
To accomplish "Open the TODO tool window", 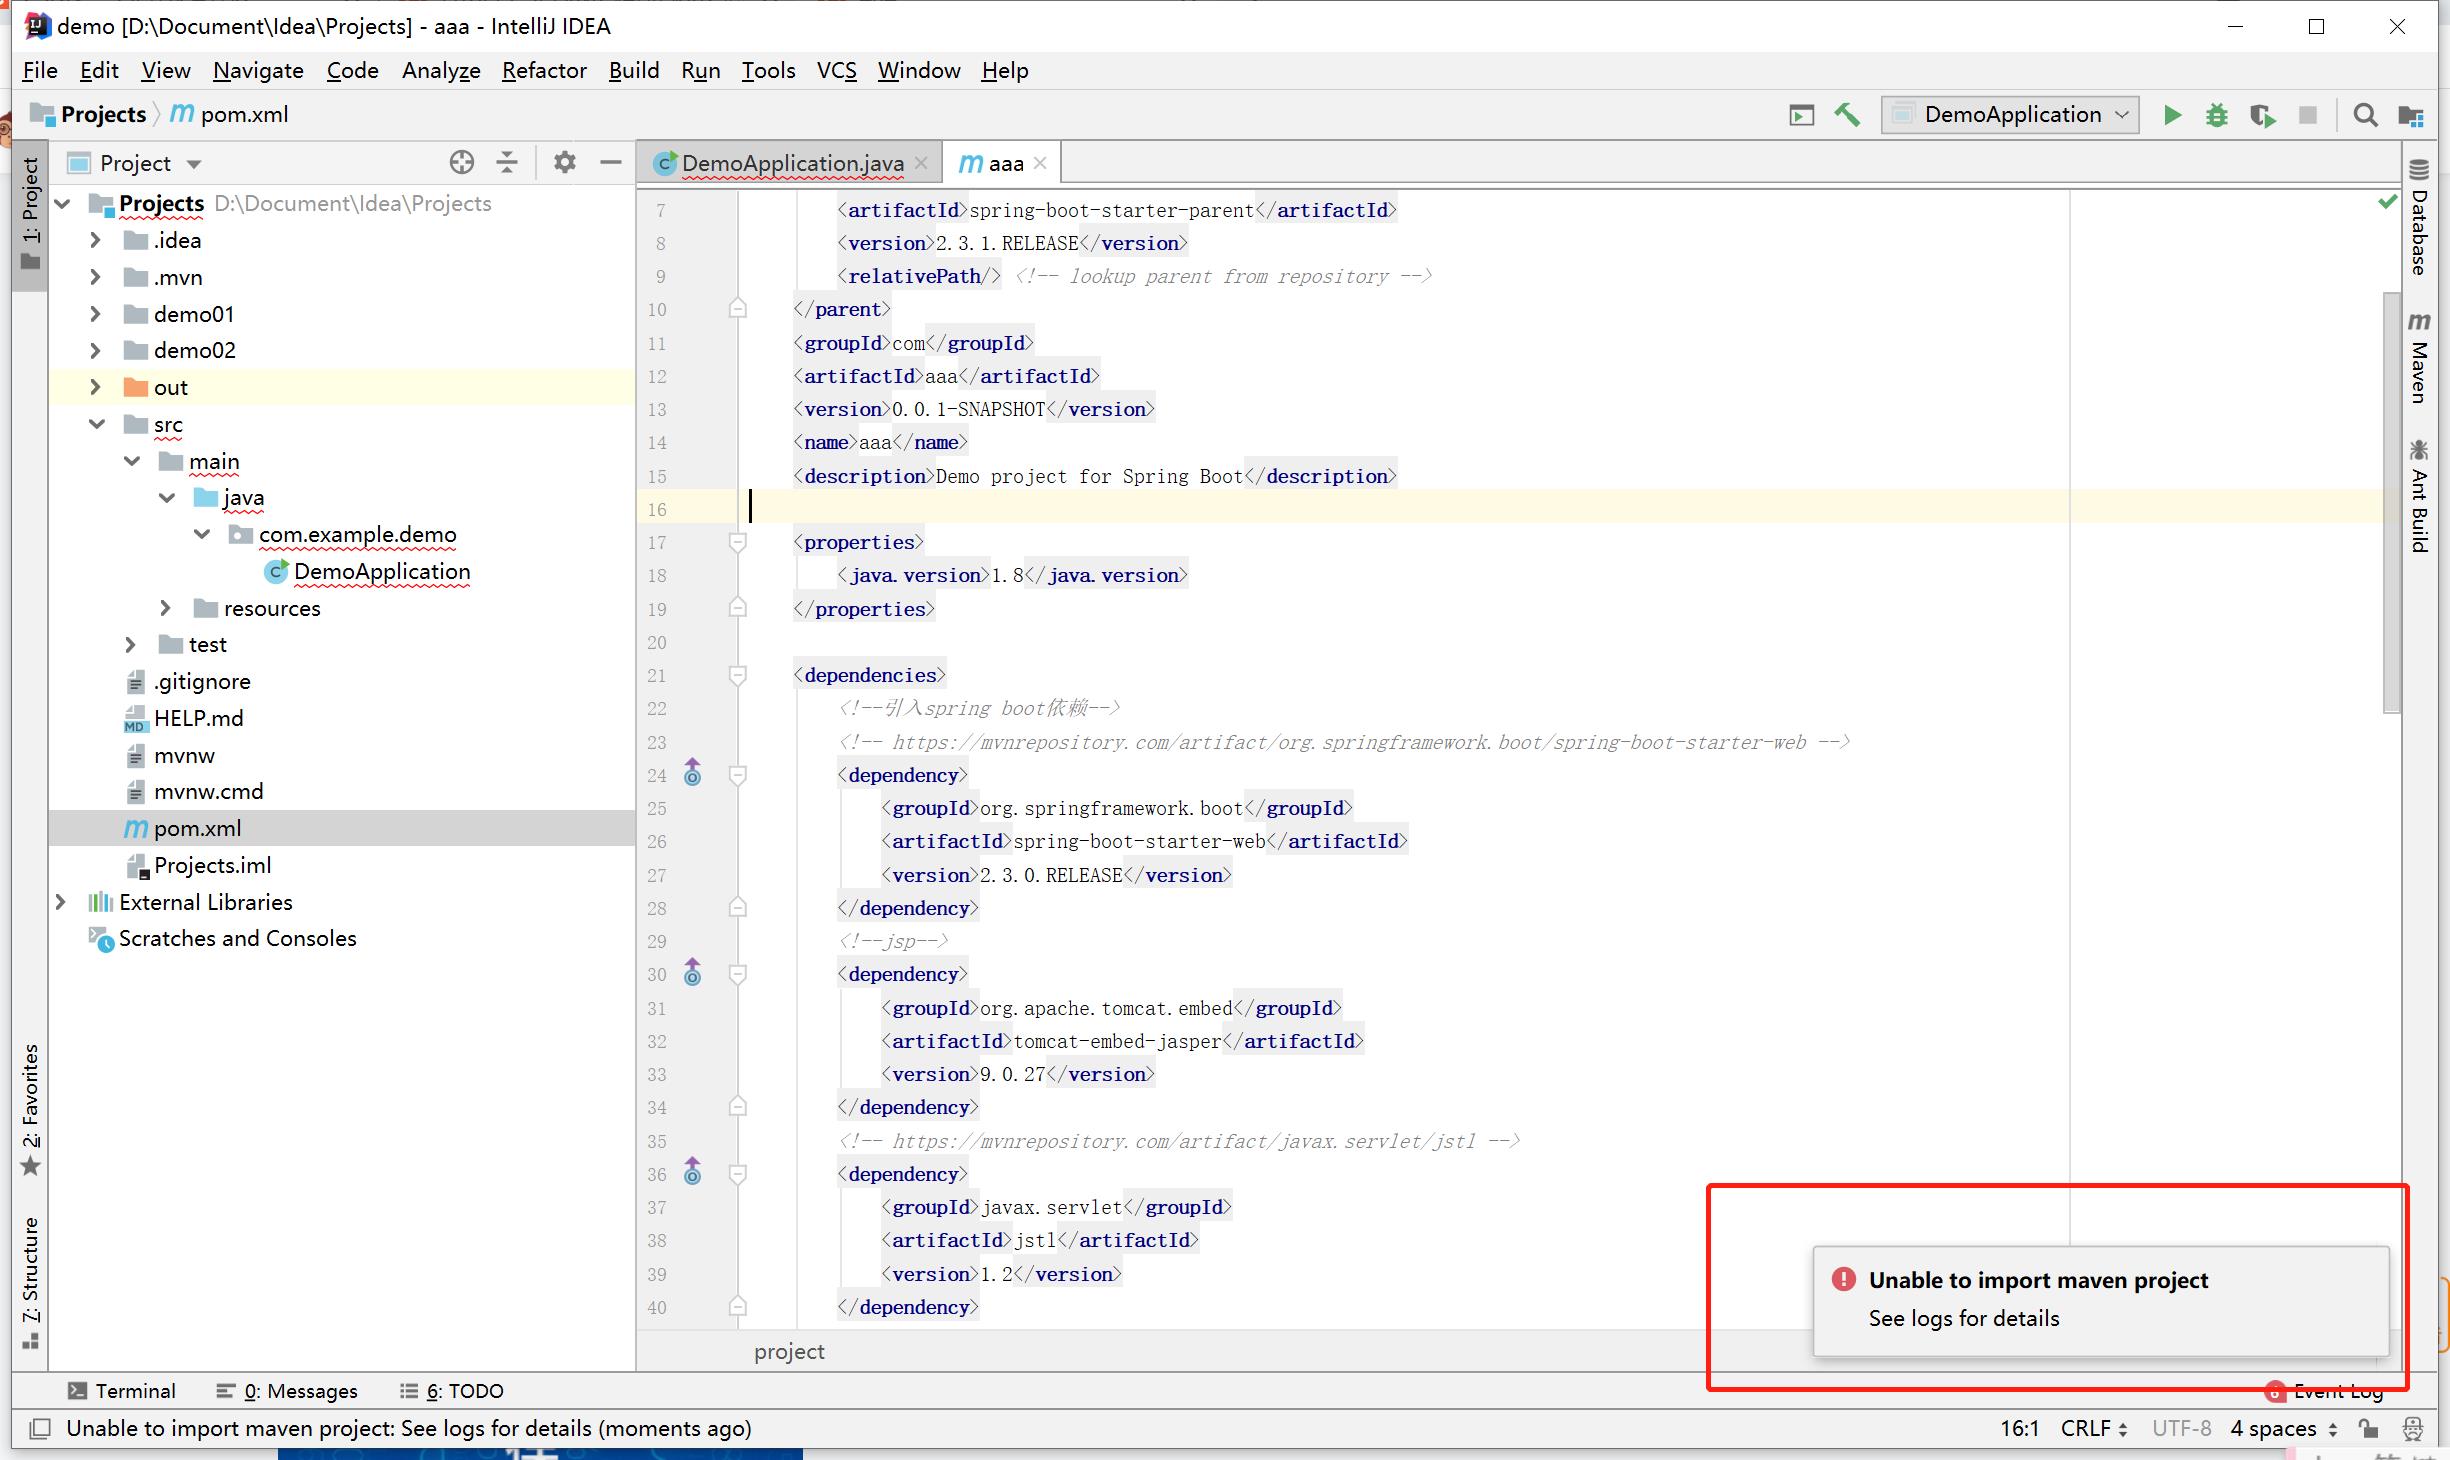I will pos(452,1391).
